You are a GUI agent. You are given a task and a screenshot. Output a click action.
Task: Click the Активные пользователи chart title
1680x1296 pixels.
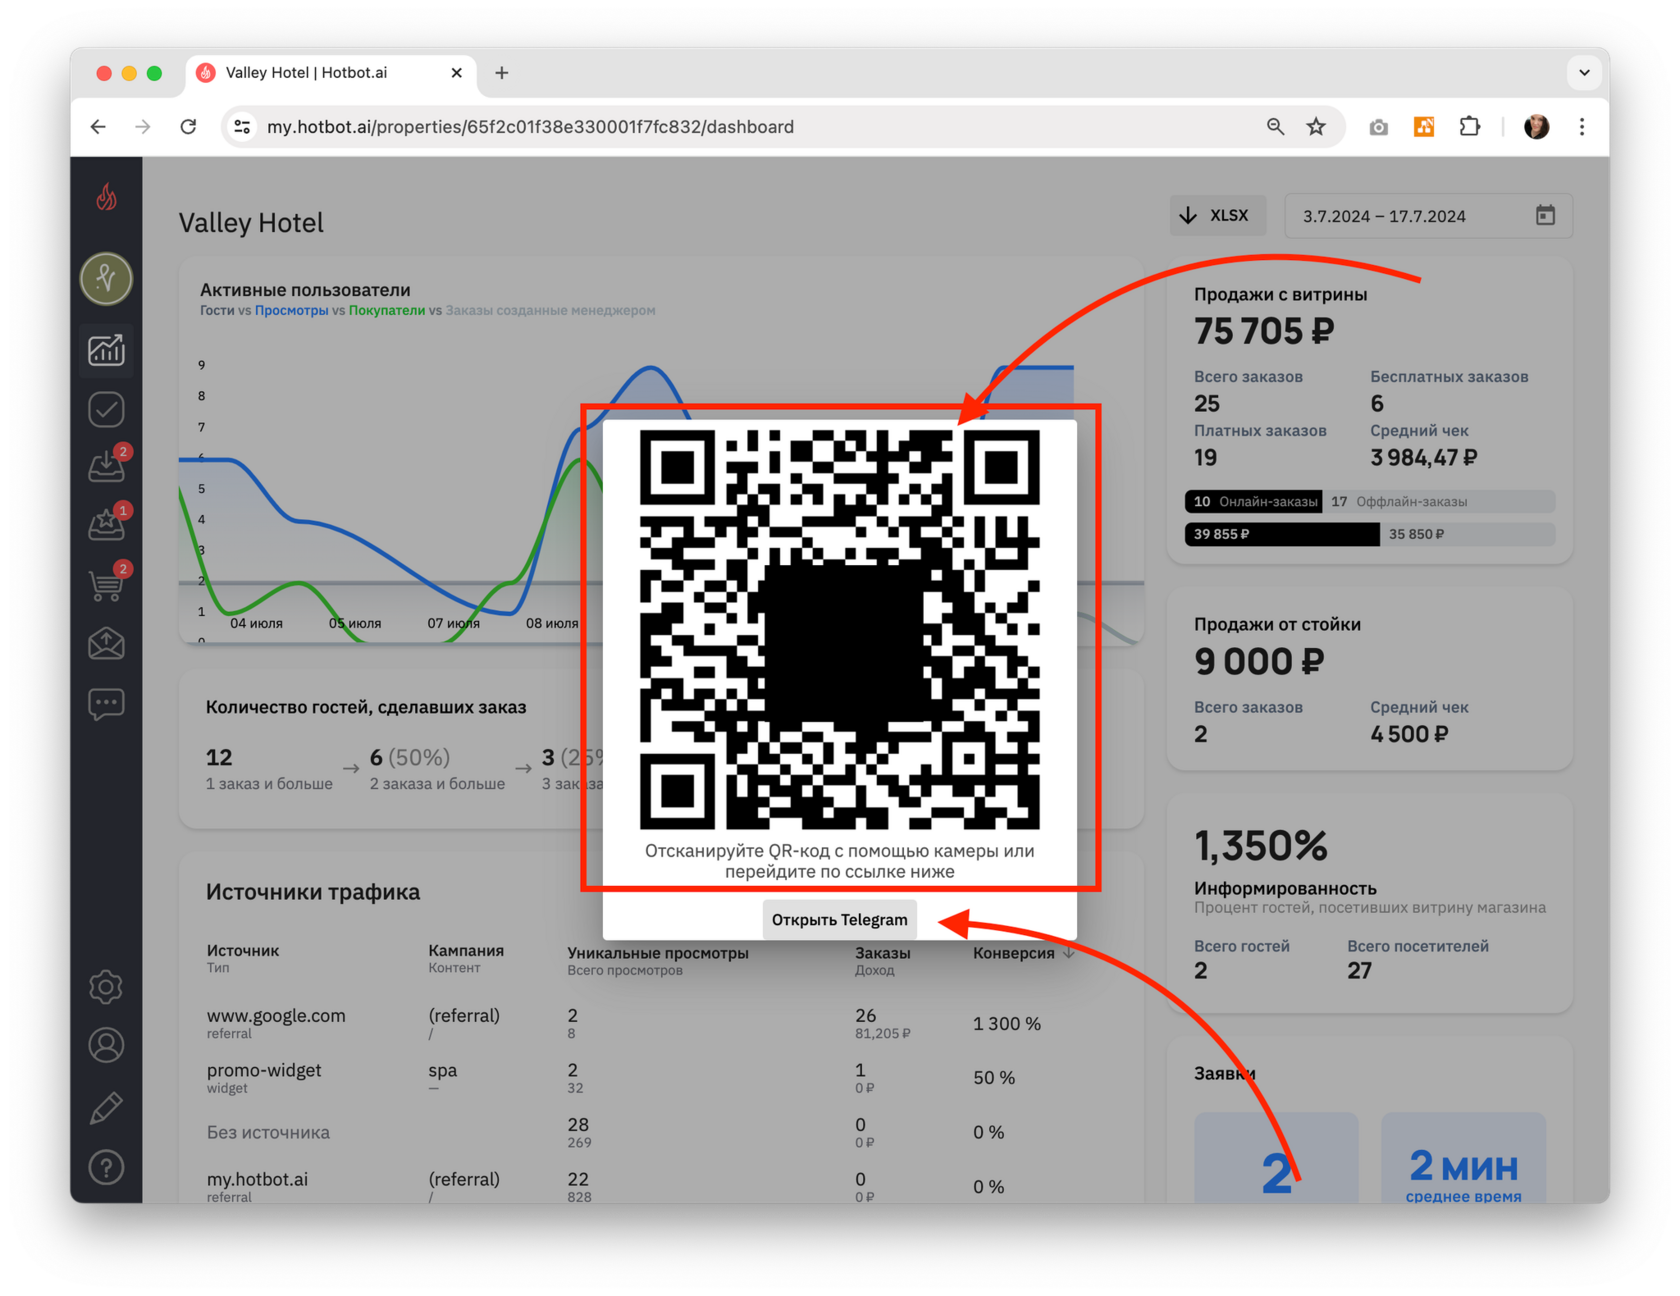(305, 290)
